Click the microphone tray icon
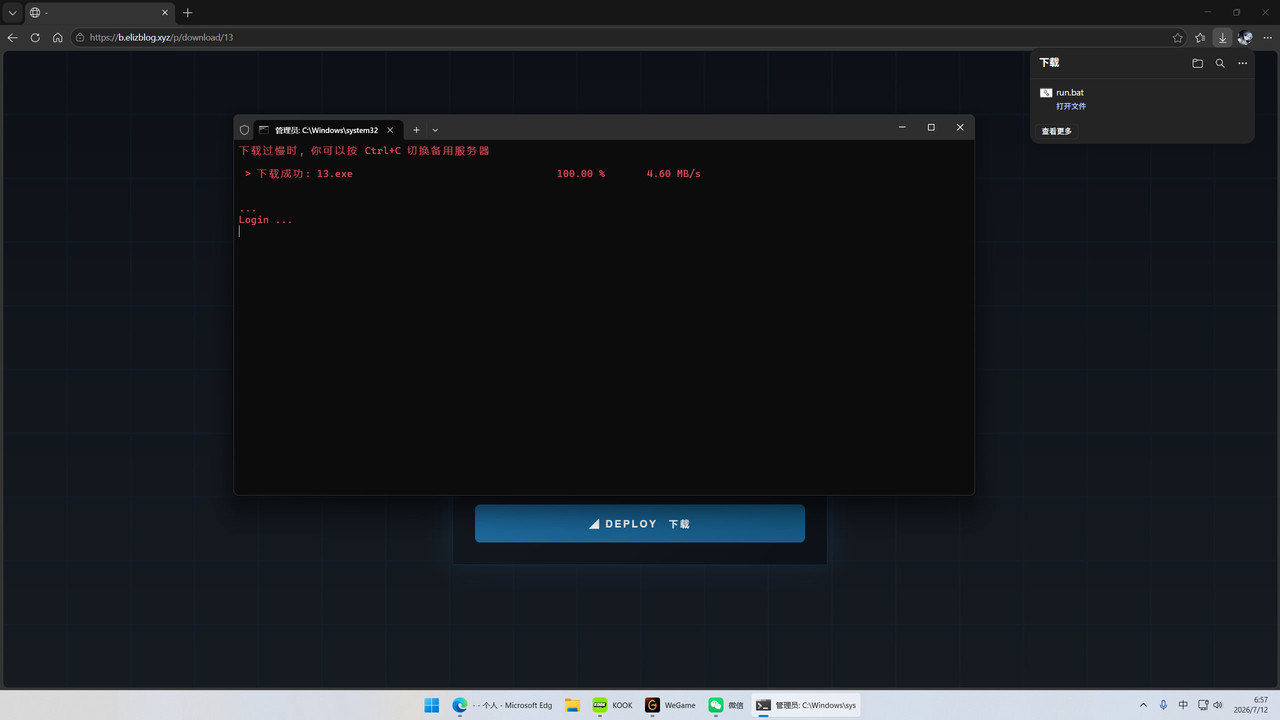 (x=1163, y=705)
